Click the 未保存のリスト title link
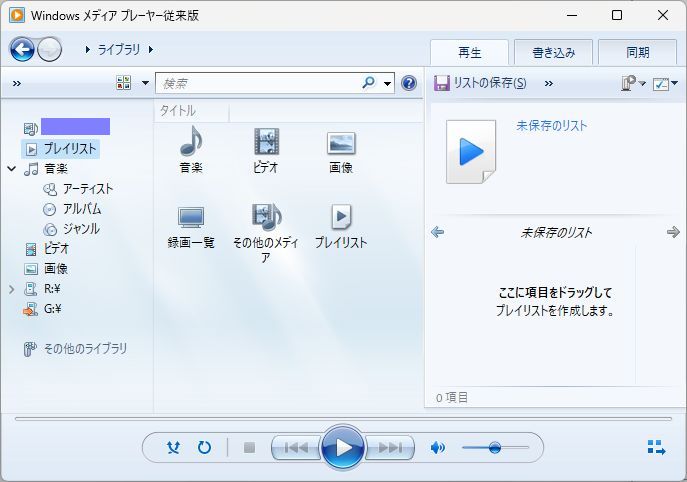Viewport: 687px width, 482px height. tap(552, 126)
